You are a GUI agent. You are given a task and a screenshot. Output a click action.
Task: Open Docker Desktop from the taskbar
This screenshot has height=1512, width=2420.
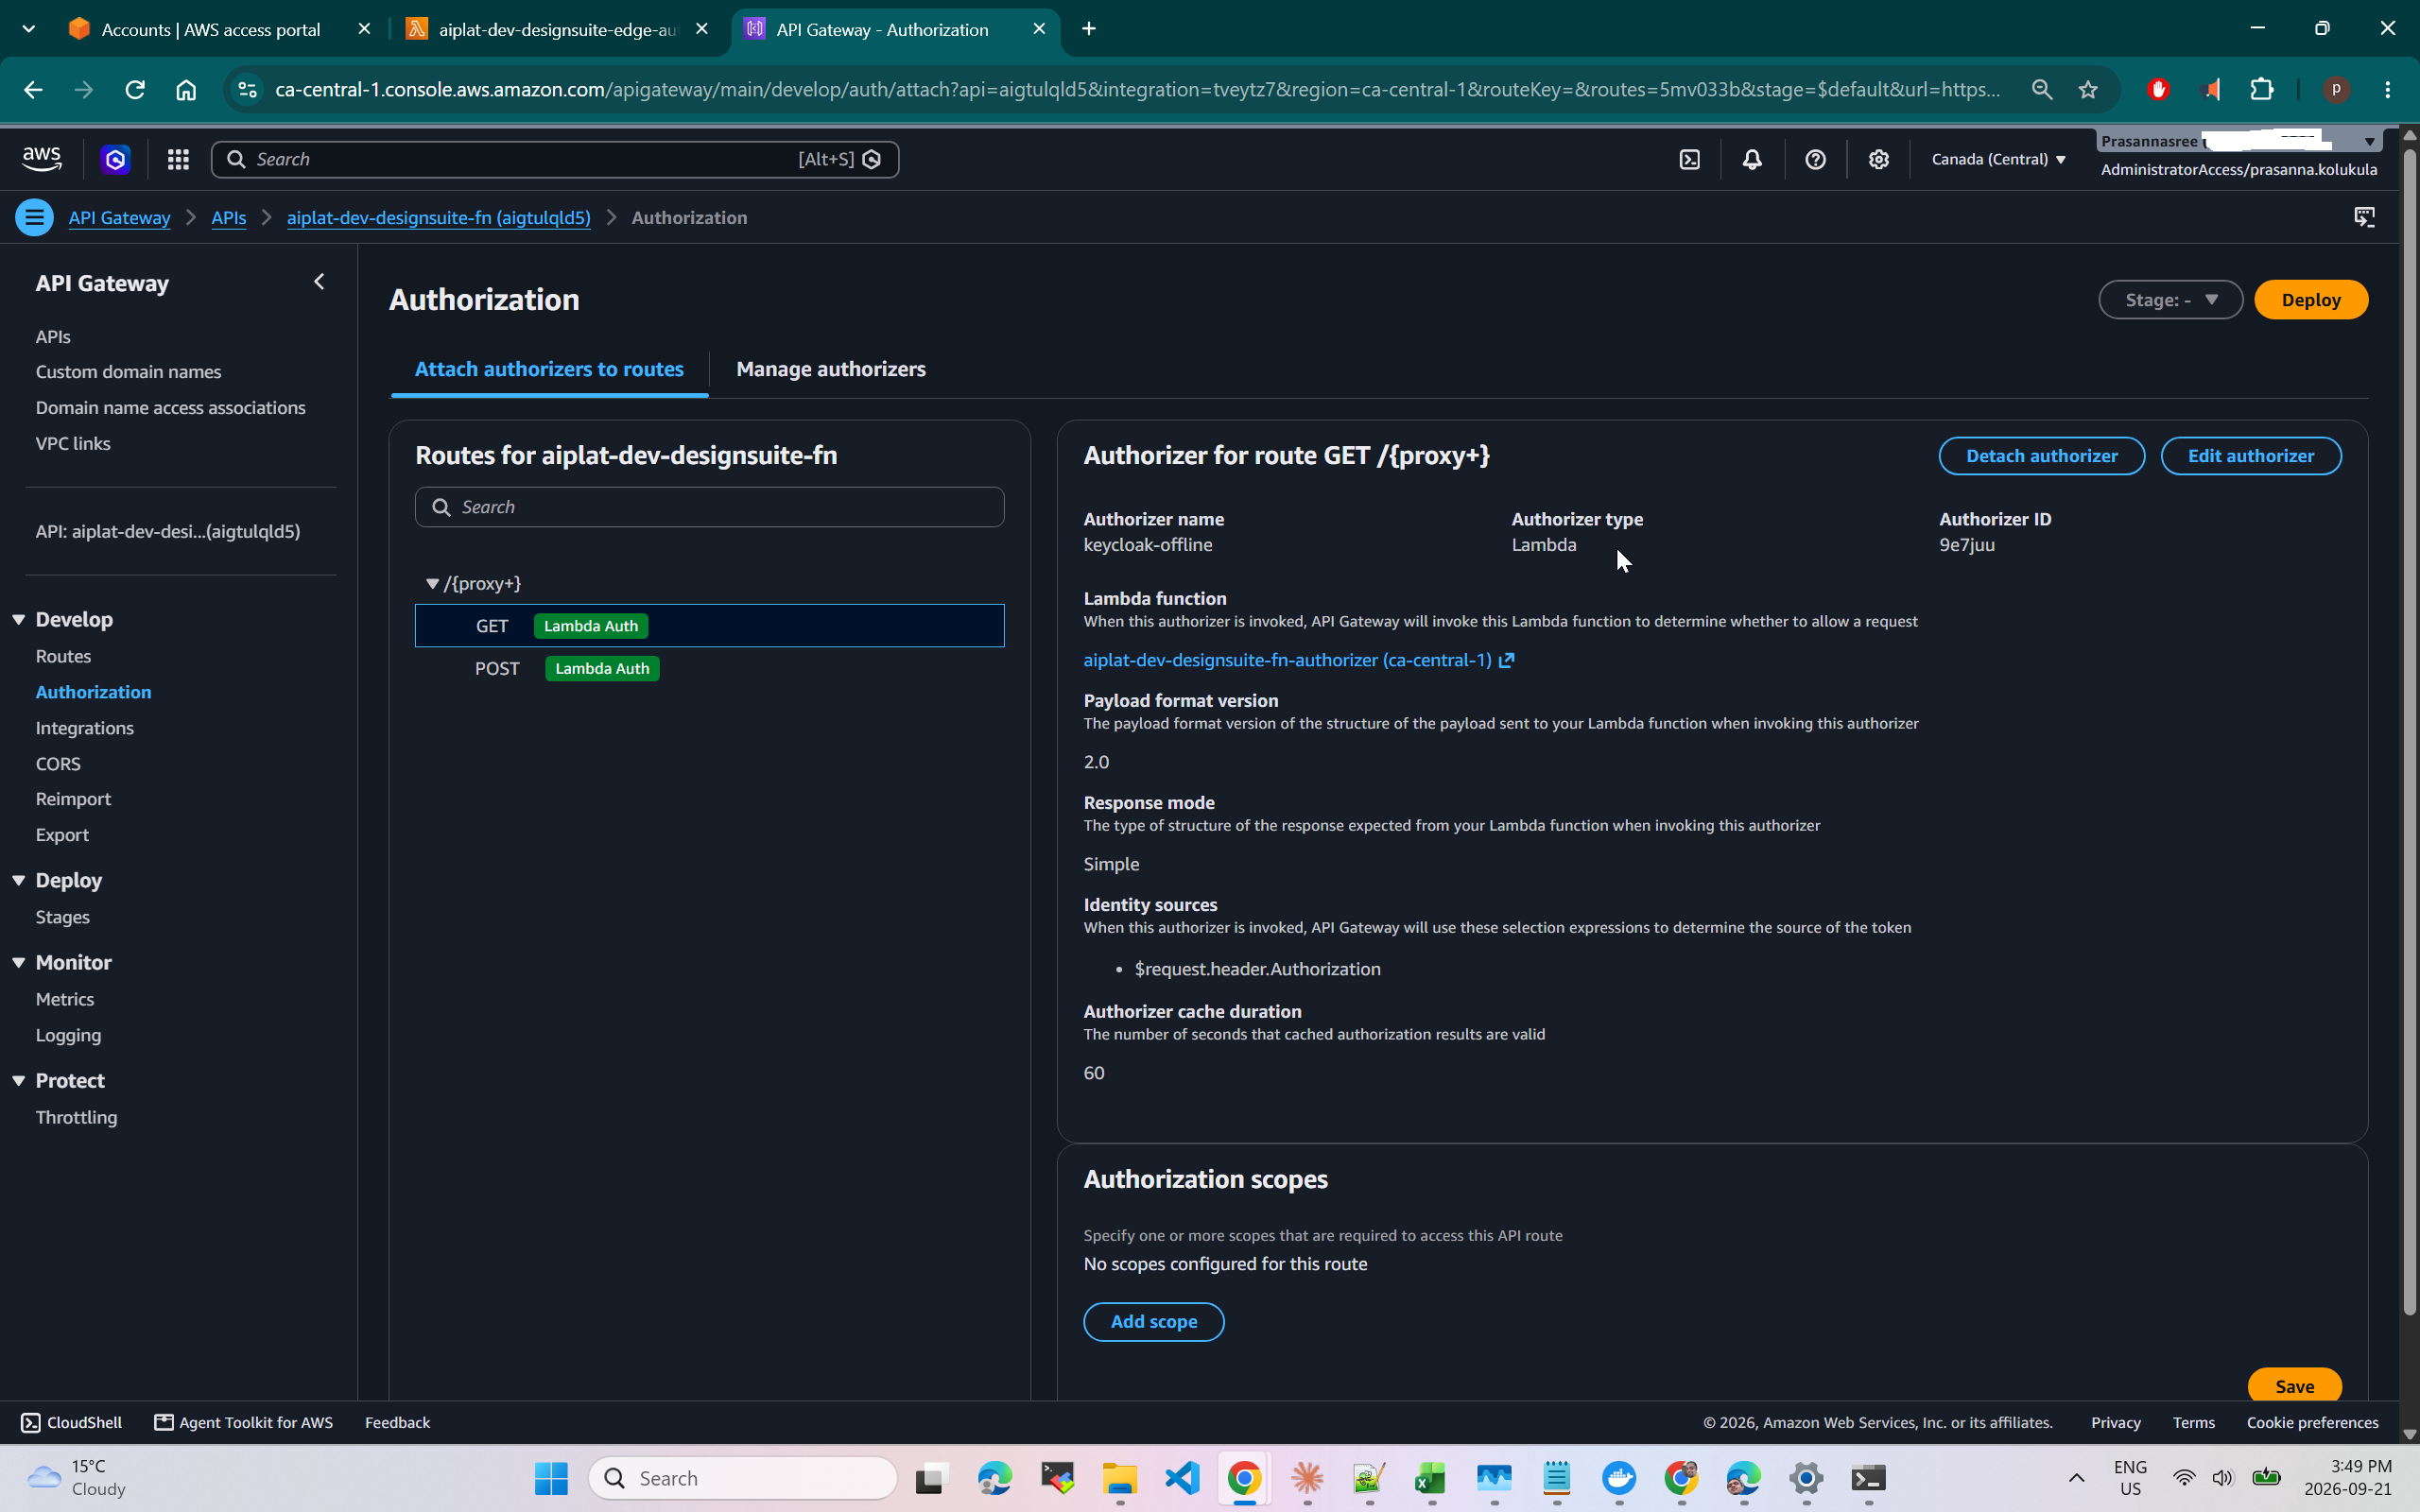[1619, 1478]
